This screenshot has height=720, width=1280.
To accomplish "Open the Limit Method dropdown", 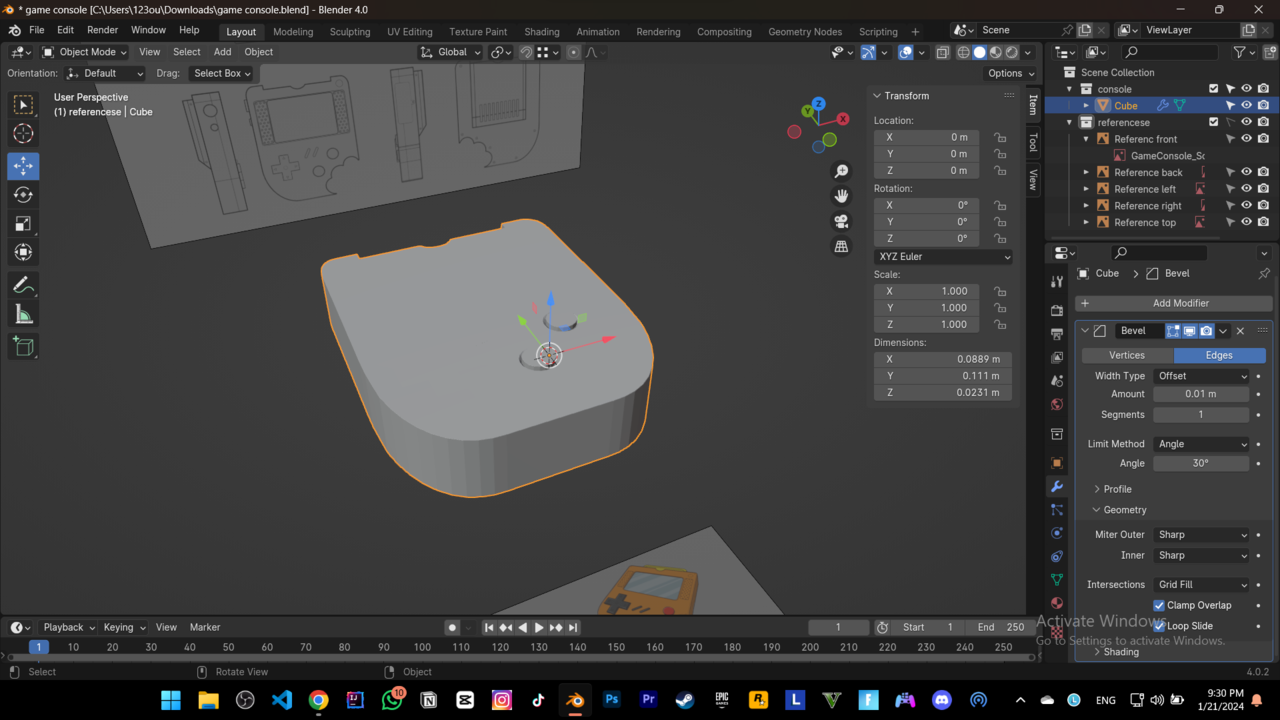I will click(1202, 444).
